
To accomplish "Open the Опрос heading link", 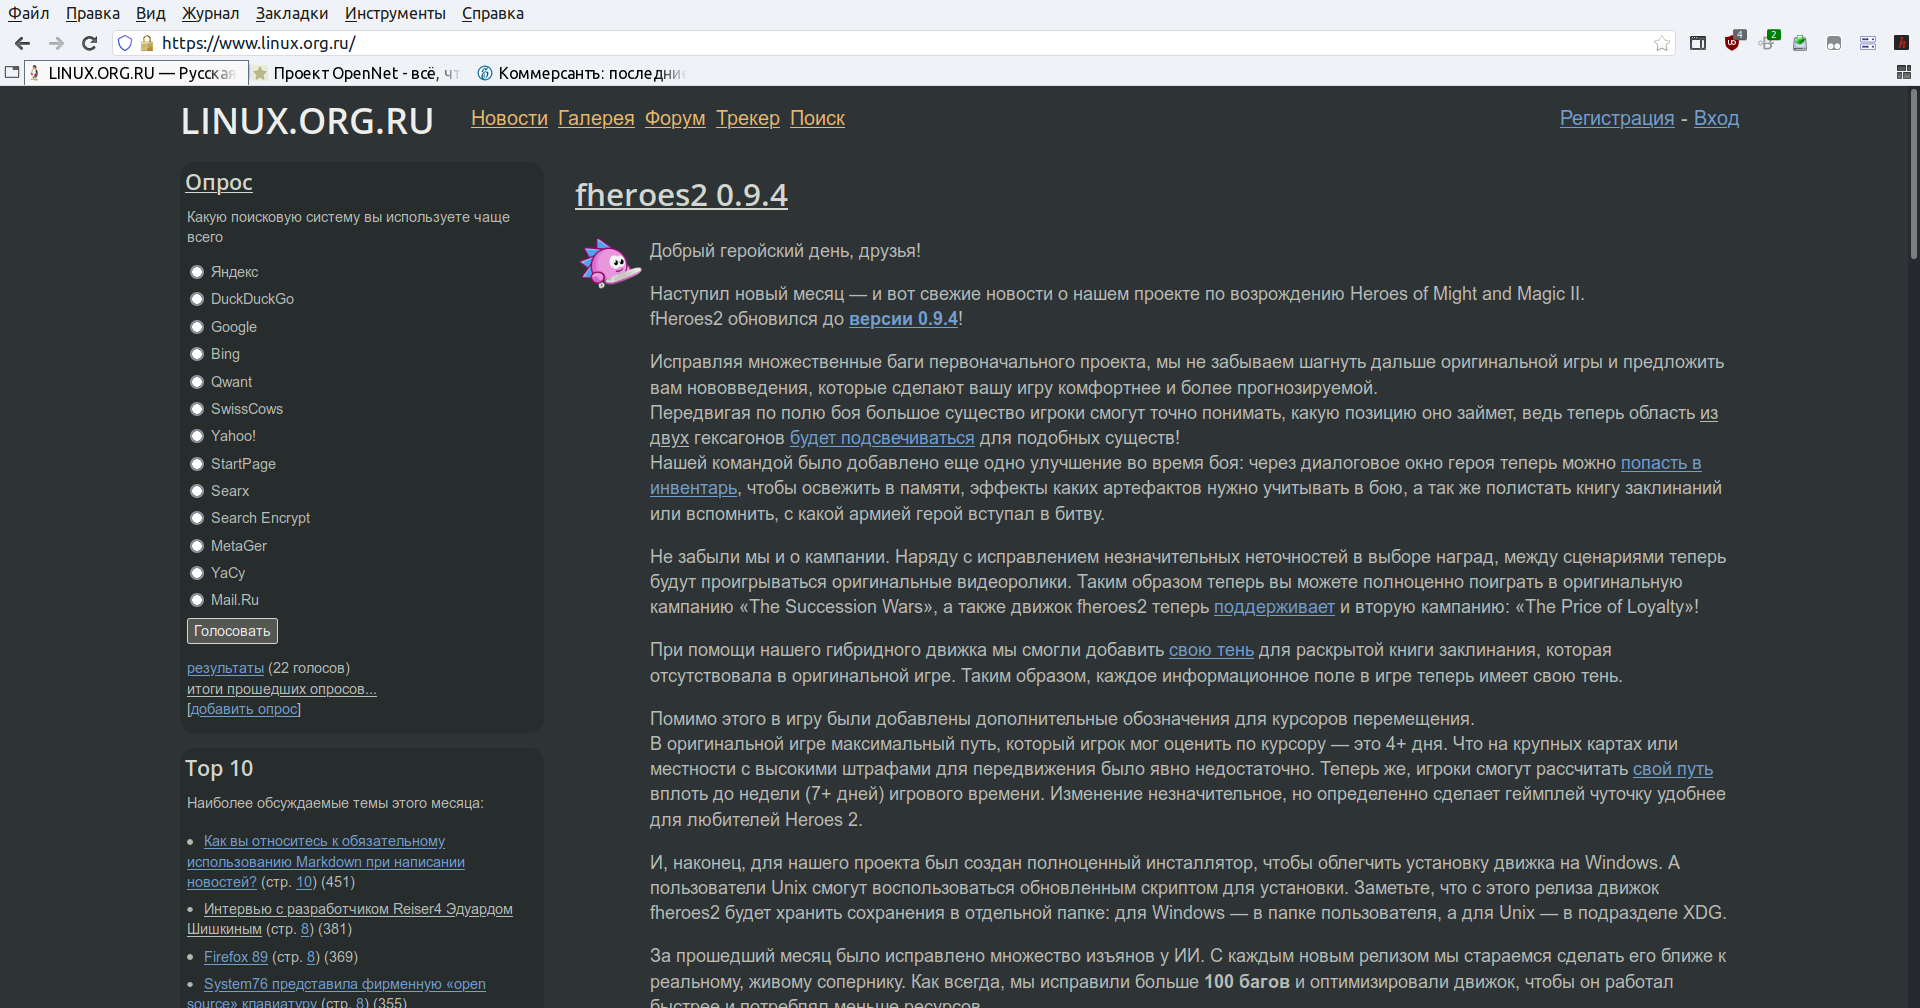I will point(219,182).
